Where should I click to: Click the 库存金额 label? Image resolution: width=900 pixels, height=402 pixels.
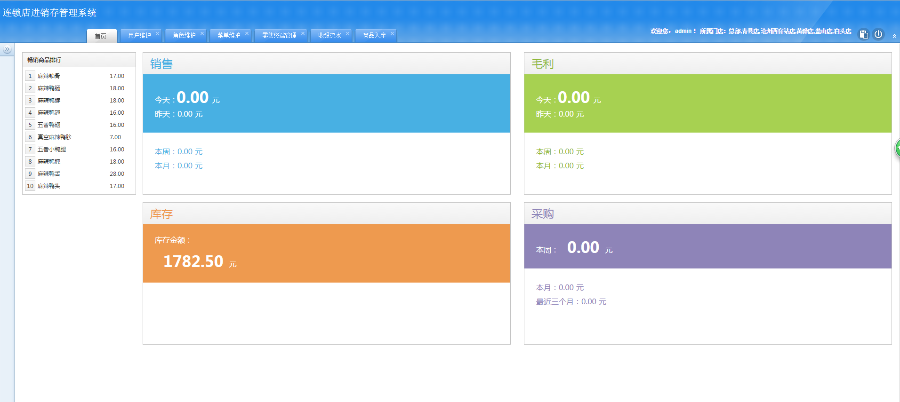(x=170, y=241)
